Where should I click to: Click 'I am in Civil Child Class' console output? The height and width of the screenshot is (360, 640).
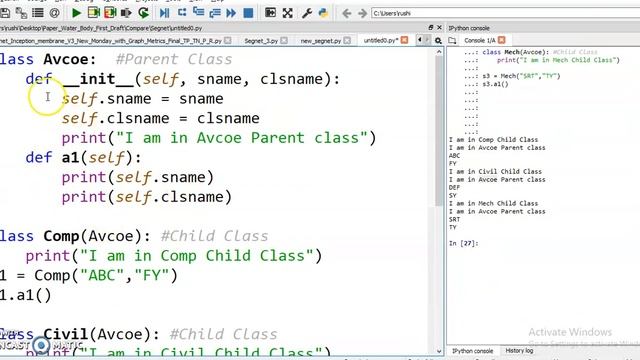(495, 171)
